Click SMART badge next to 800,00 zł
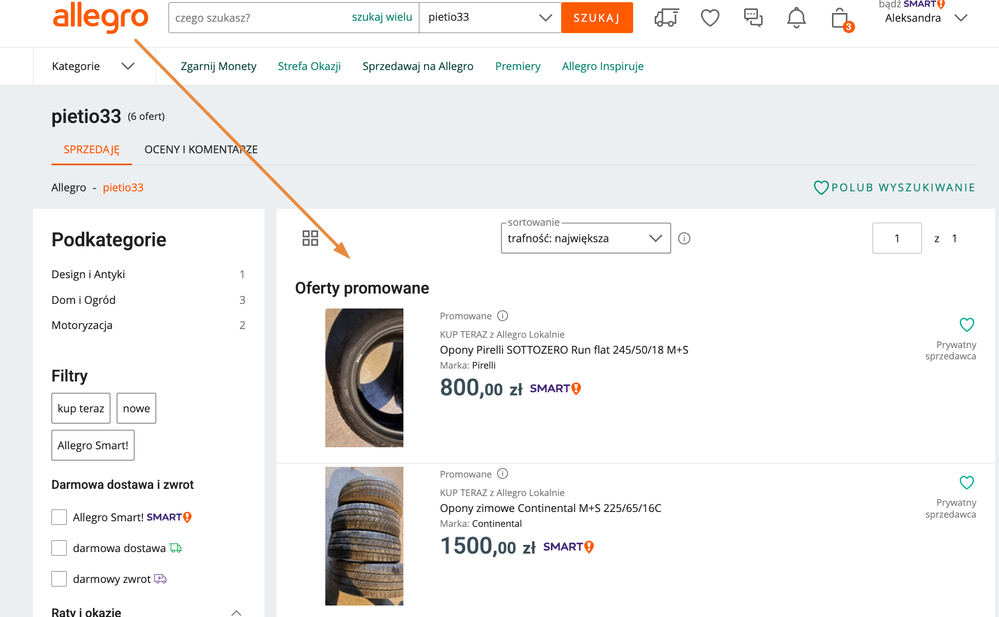The width and height of the screenshot is (999, 617). click(x=556, y=388)
